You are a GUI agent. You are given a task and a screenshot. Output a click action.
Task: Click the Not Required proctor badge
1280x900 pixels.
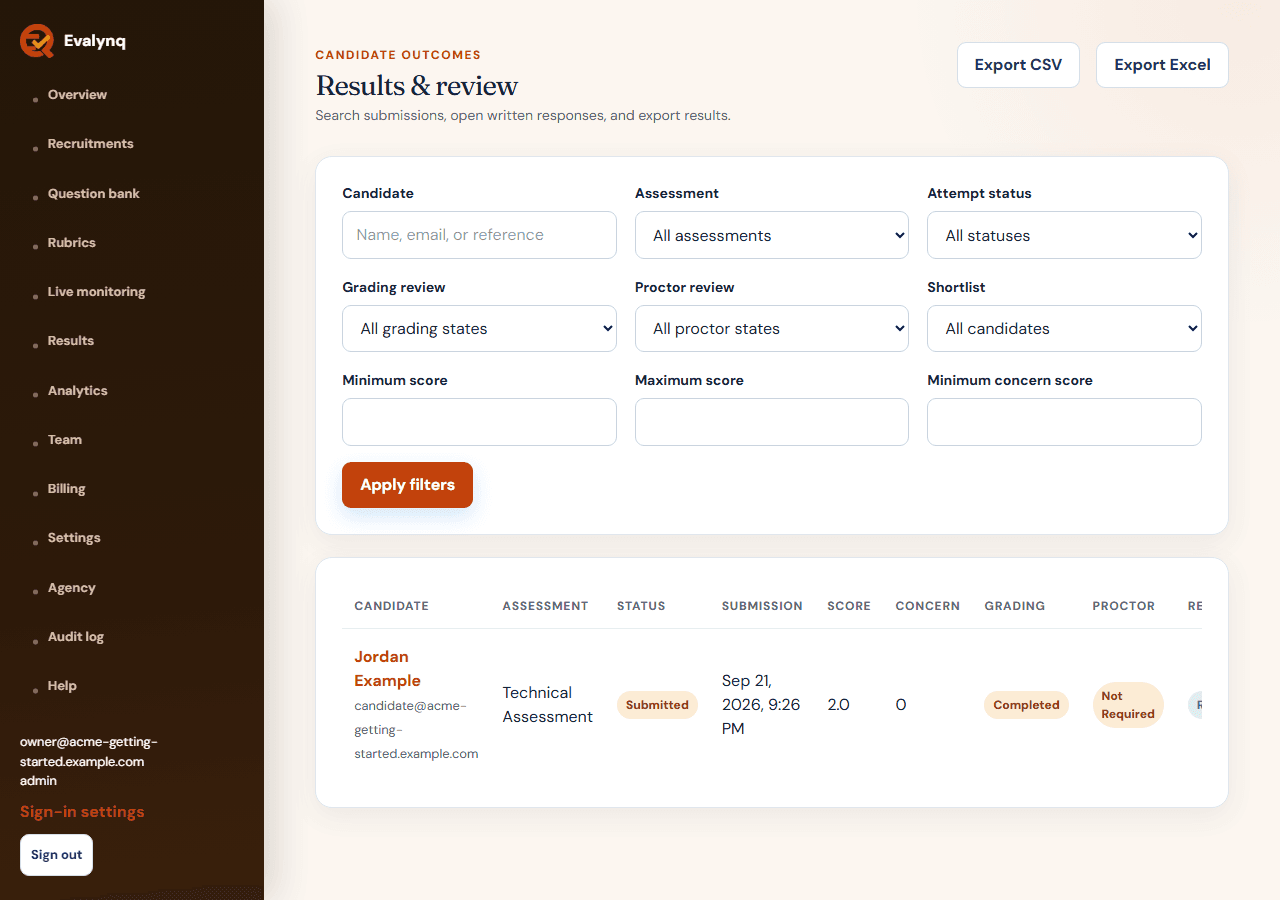tap(1128, 705)
